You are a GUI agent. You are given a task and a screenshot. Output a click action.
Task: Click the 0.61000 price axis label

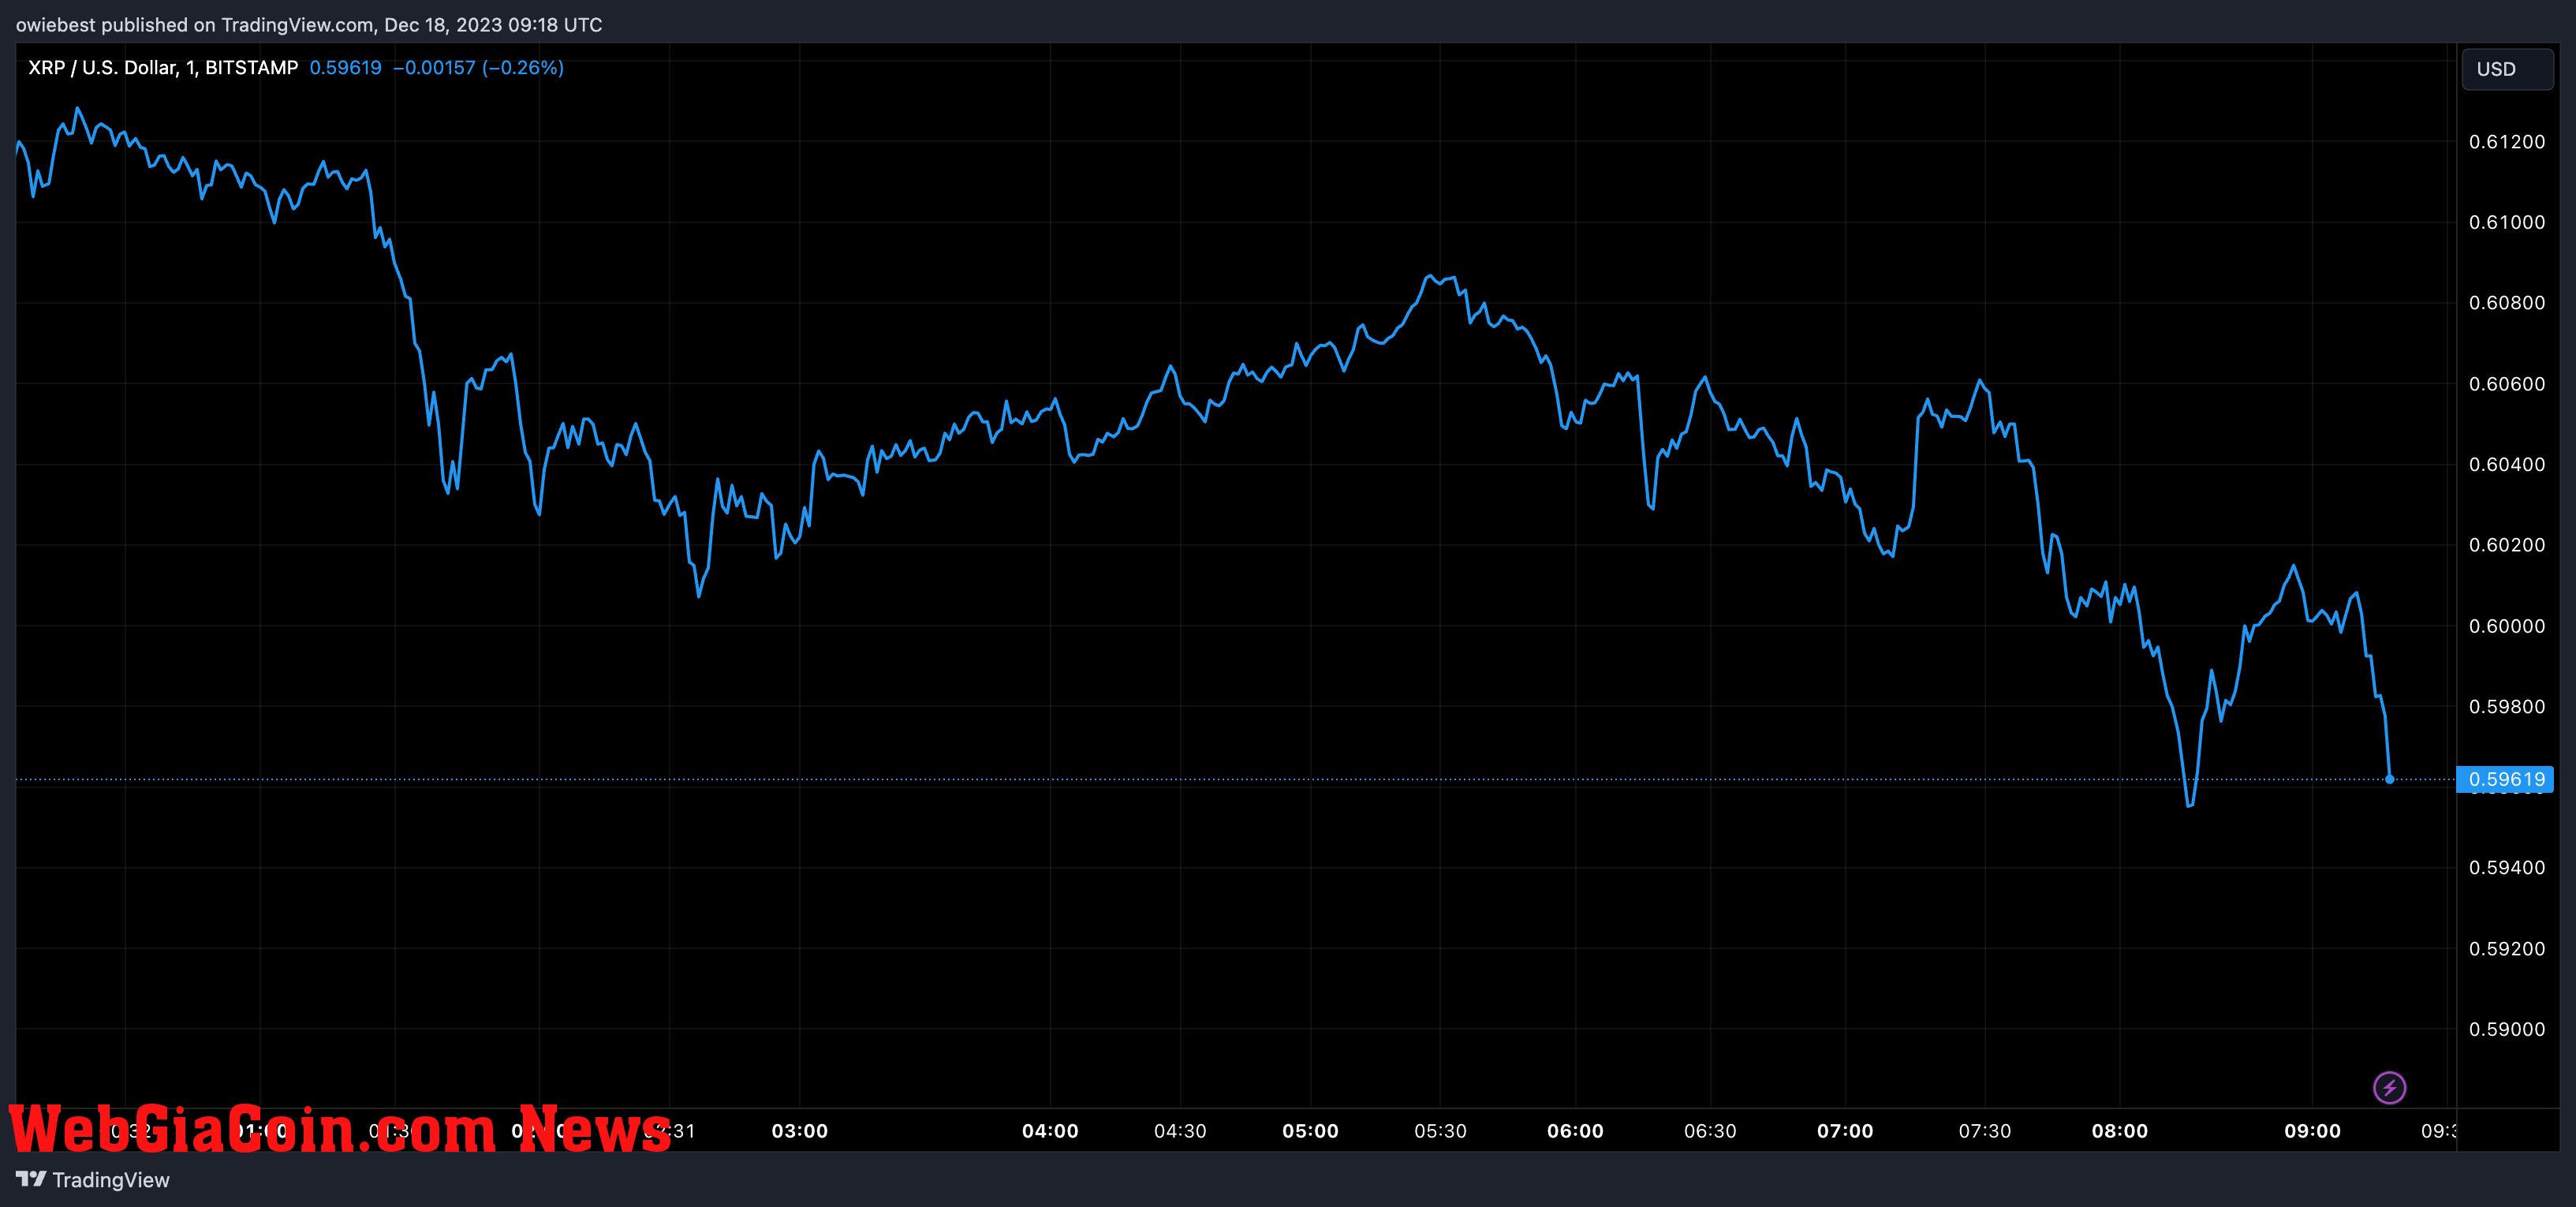click(2507, 222)
